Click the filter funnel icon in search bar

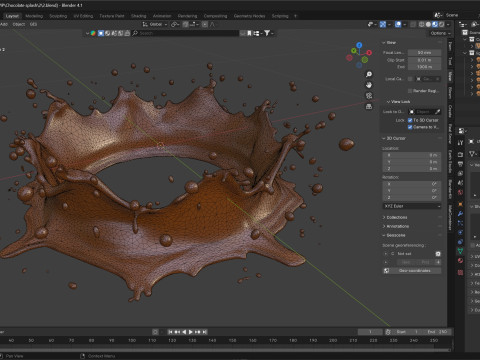(267, 33)
